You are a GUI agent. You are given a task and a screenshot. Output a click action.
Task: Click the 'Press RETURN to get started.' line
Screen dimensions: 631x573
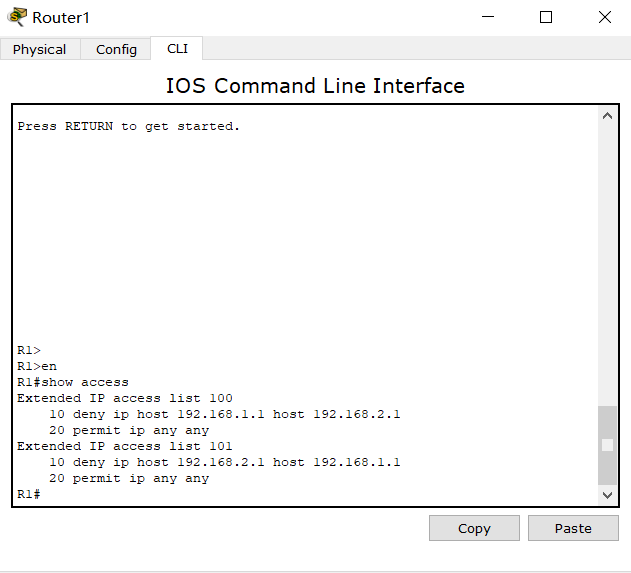pos(128,126)
